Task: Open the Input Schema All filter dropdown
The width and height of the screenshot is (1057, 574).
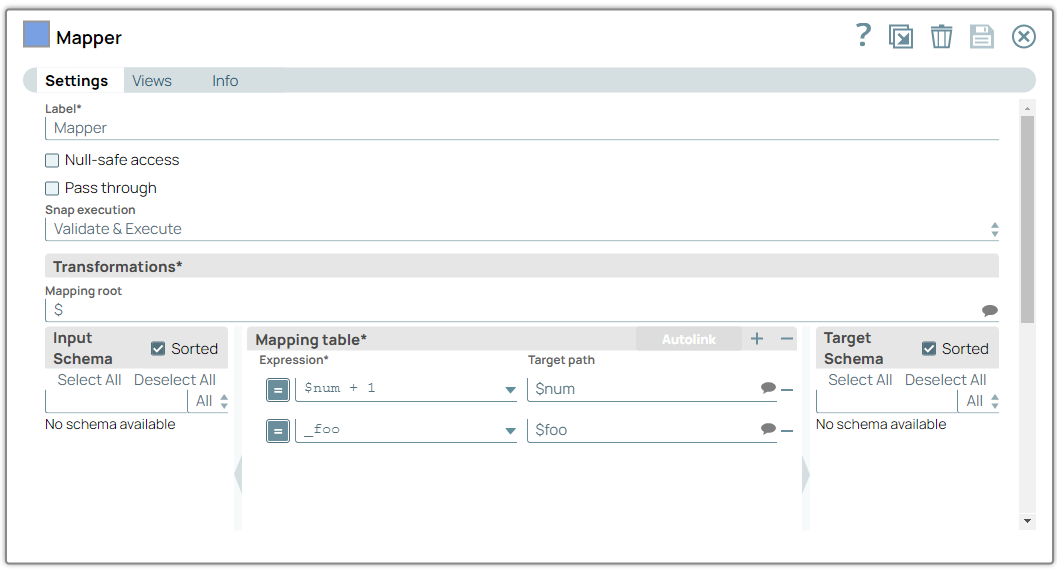Action: [x=210, y=401]
